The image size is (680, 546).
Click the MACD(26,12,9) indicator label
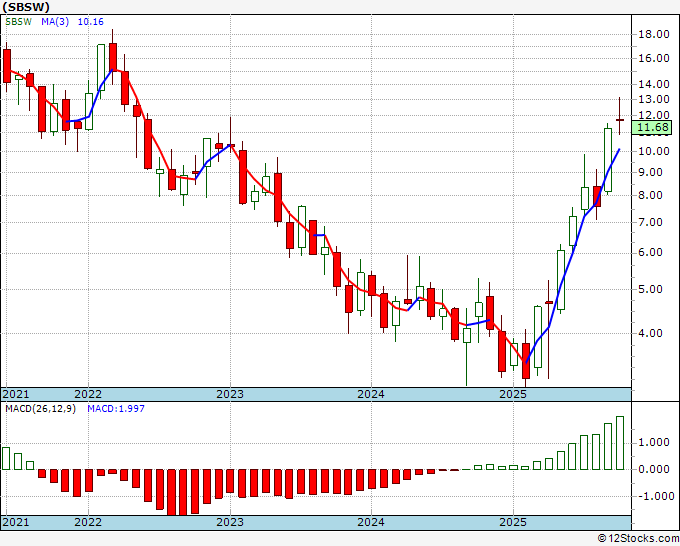40,409
